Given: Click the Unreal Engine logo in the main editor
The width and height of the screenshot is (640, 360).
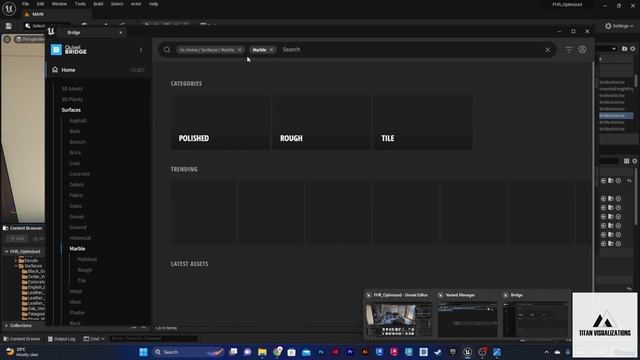Looking at the screenshot, I should (9, 9).
